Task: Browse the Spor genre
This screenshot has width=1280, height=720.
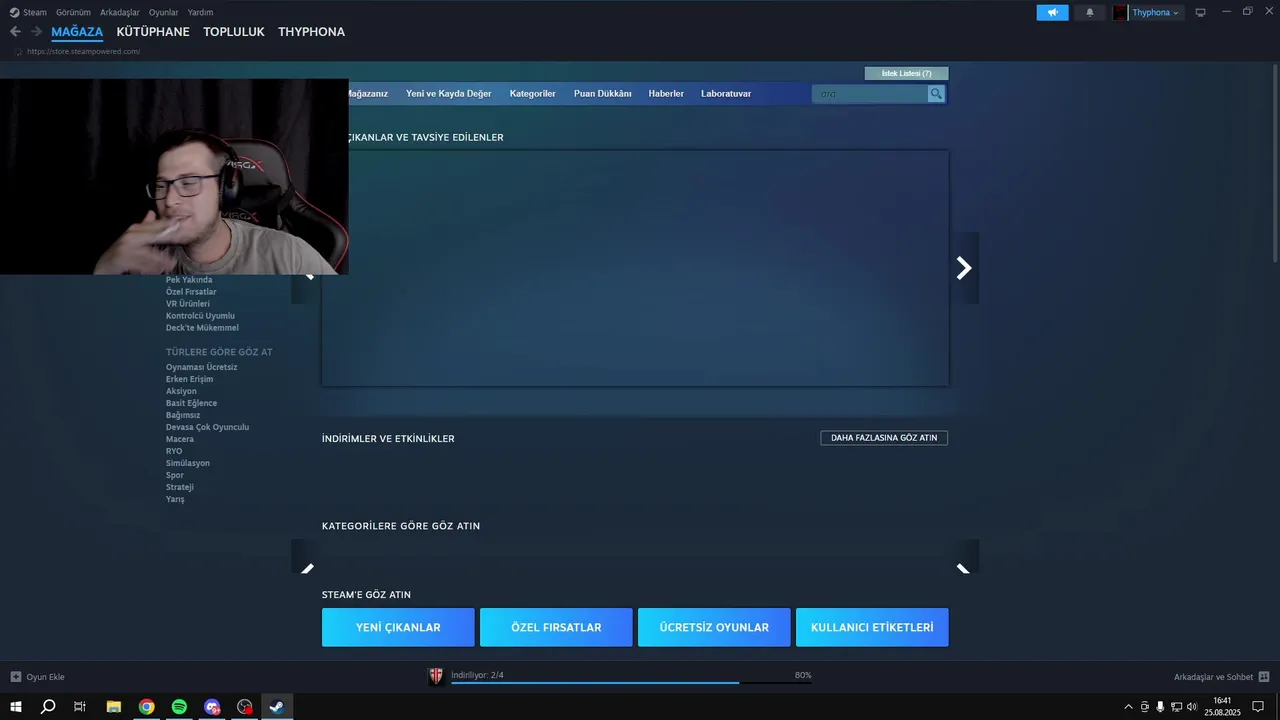Action: coord(175,475)
